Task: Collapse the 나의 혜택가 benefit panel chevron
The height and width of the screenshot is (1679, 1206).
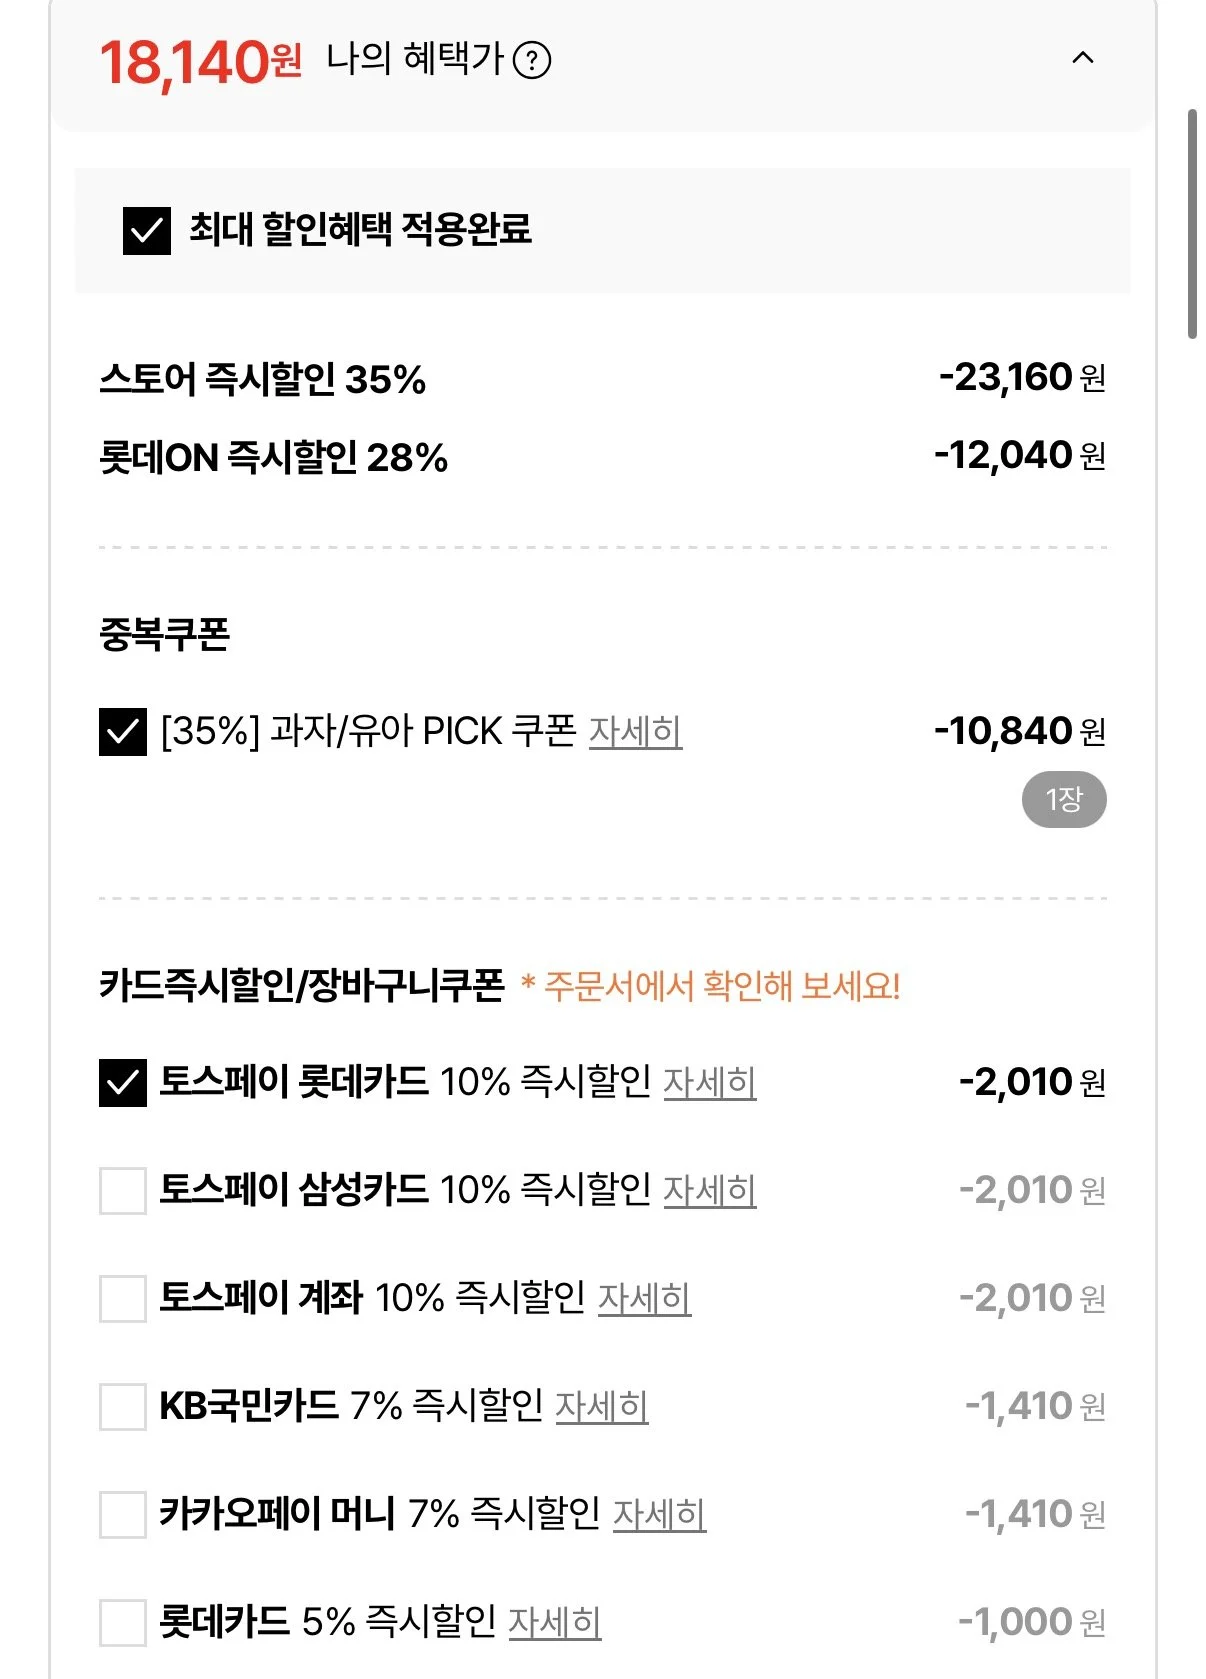Action: pyautogui.click(x=1082, y=58)
